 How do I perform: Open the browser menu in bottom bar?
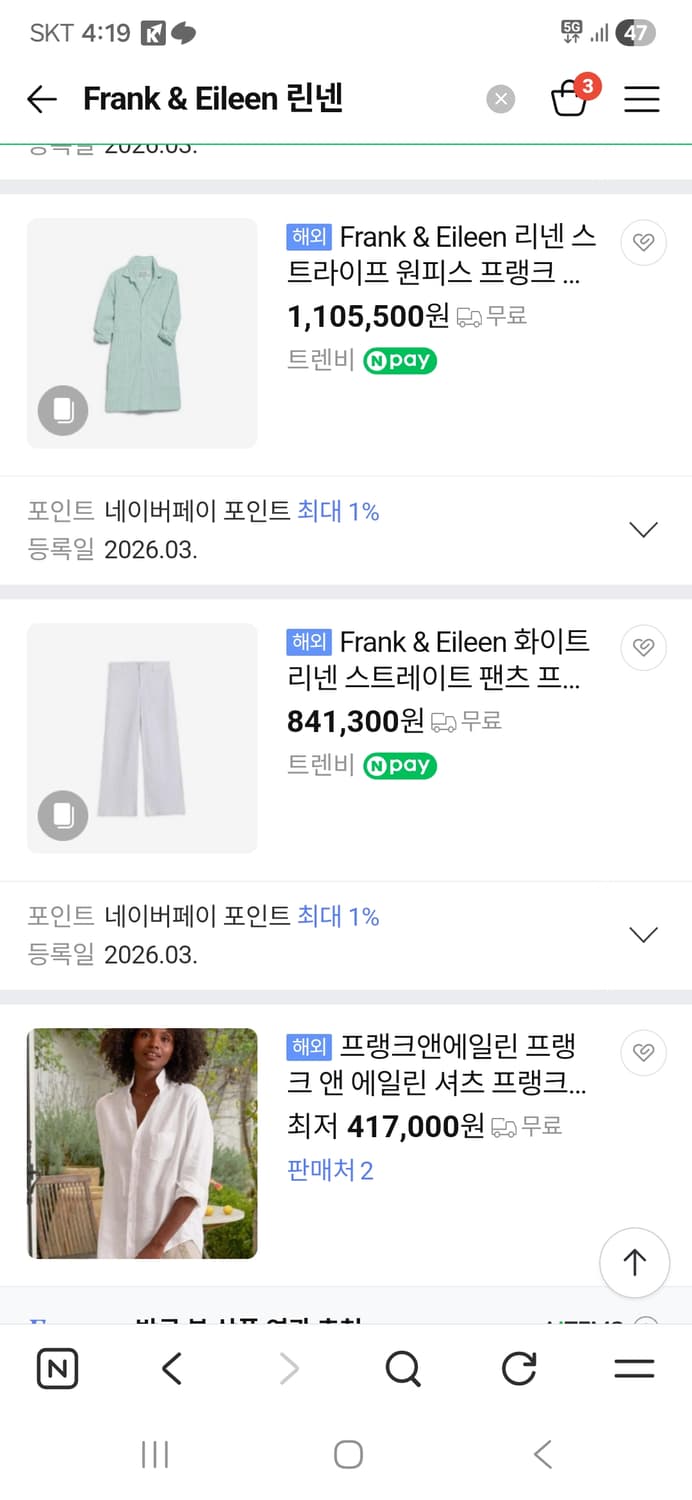634,1368
